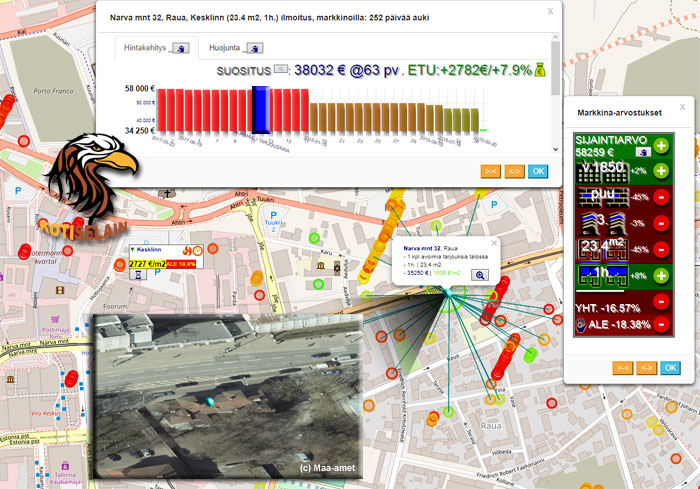Screen dimensions: 700x489
Task: Collapse the chart dialog with the >-< button
Action: pyautogui.click(x=491, y=171)
